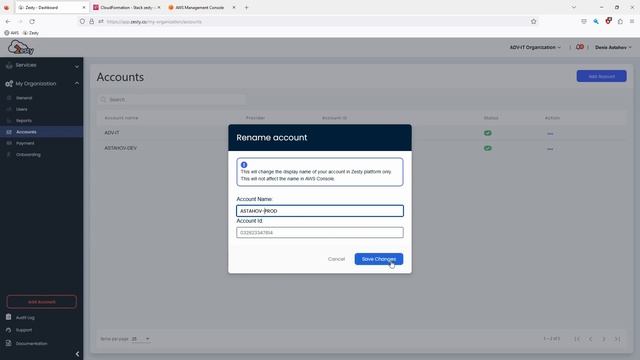This screenshot has height=360, width=640.
Task: Open the Firefox hamburger menu
Action: click(x=632, y=22)
